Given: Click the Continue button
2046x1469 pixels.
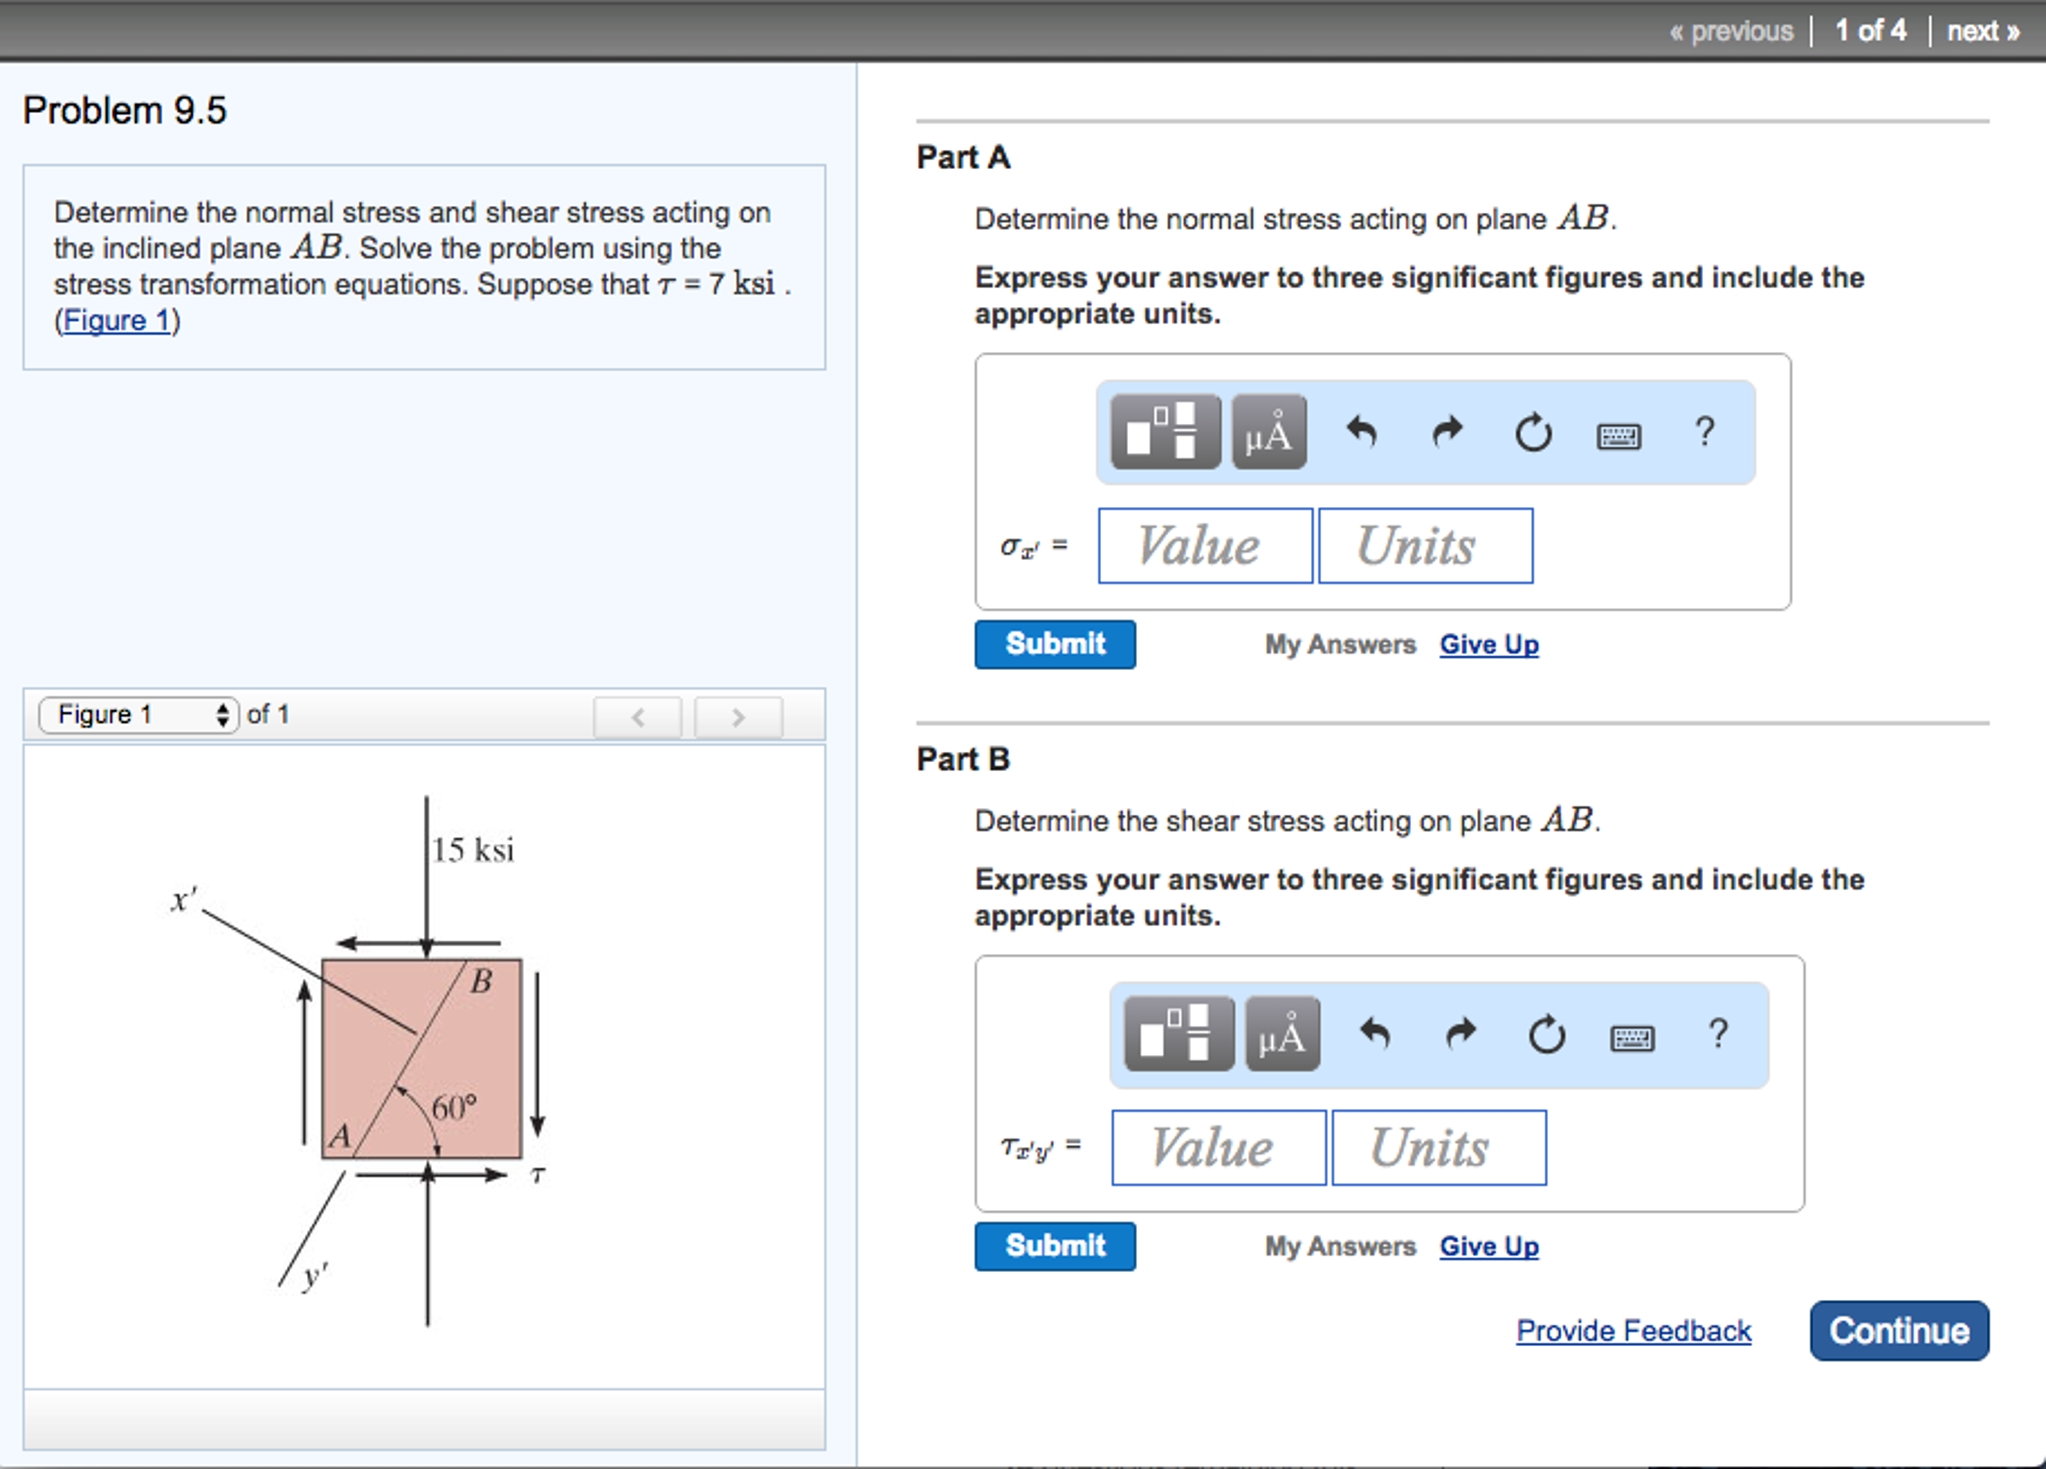Looking at the screenshot, I should click(x=1898, y=1331).
